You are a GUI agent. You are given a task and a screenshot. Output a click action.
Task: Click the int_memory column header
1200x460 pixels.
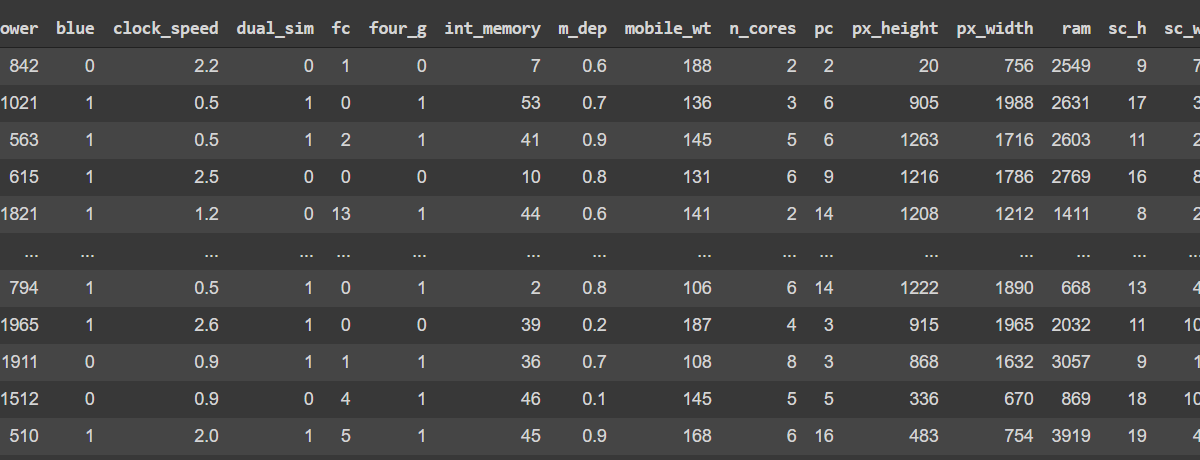493,28
